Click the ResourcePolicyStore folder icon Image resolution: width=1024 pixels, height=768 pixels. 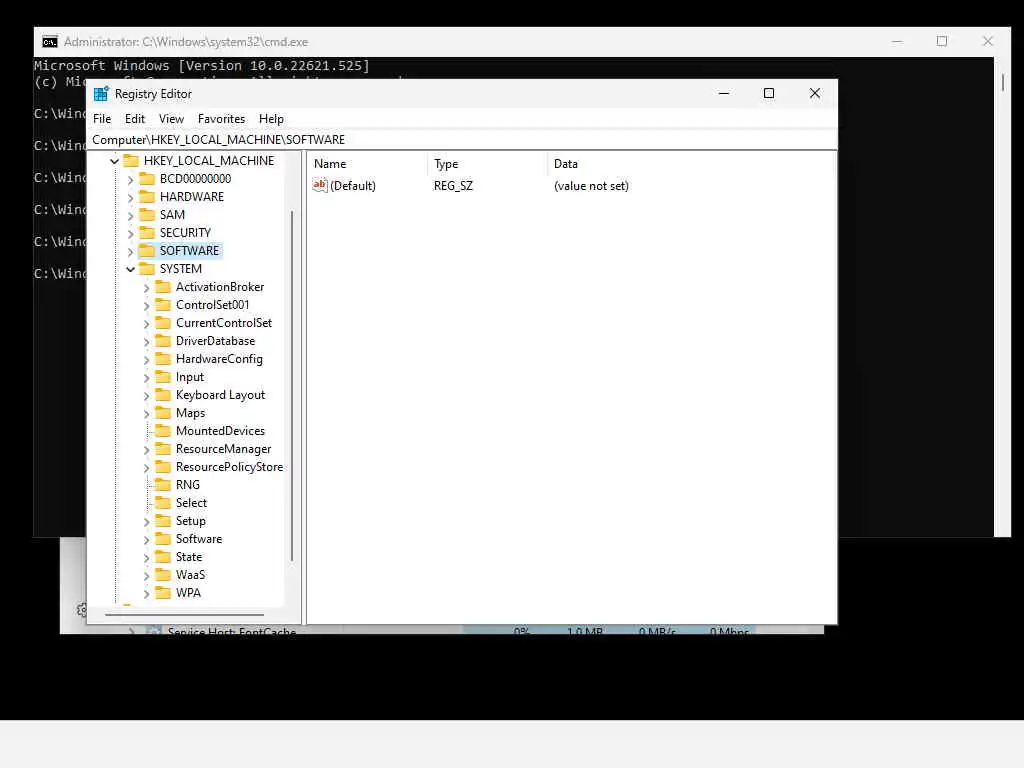(x=163, y=466)
